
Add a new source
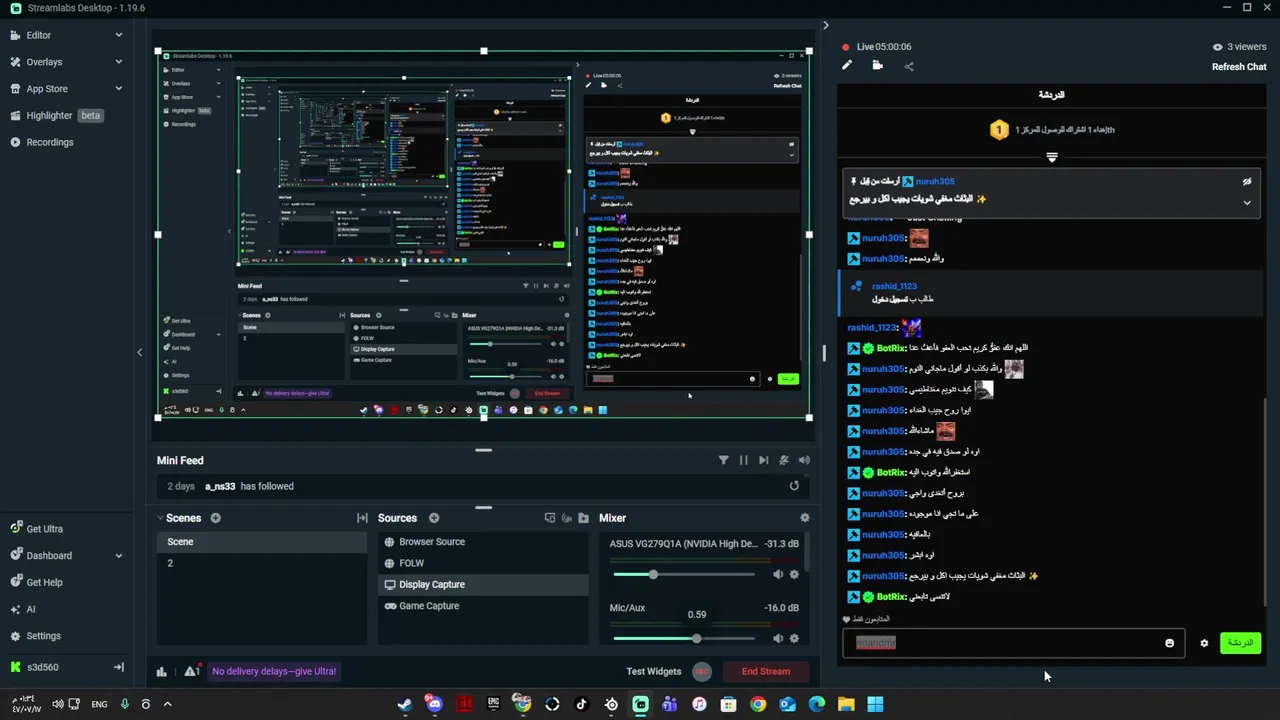tap(434, 518)
